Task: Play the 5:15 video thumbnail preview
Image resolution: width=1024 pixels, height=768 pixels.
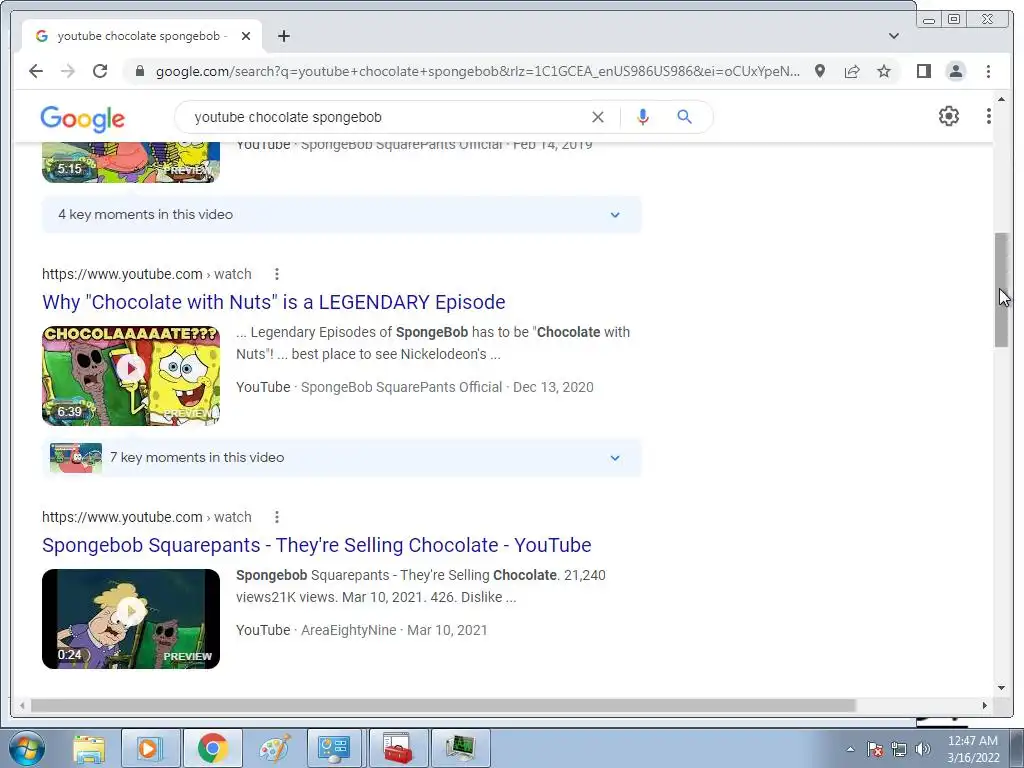Action: coord(131,162)
